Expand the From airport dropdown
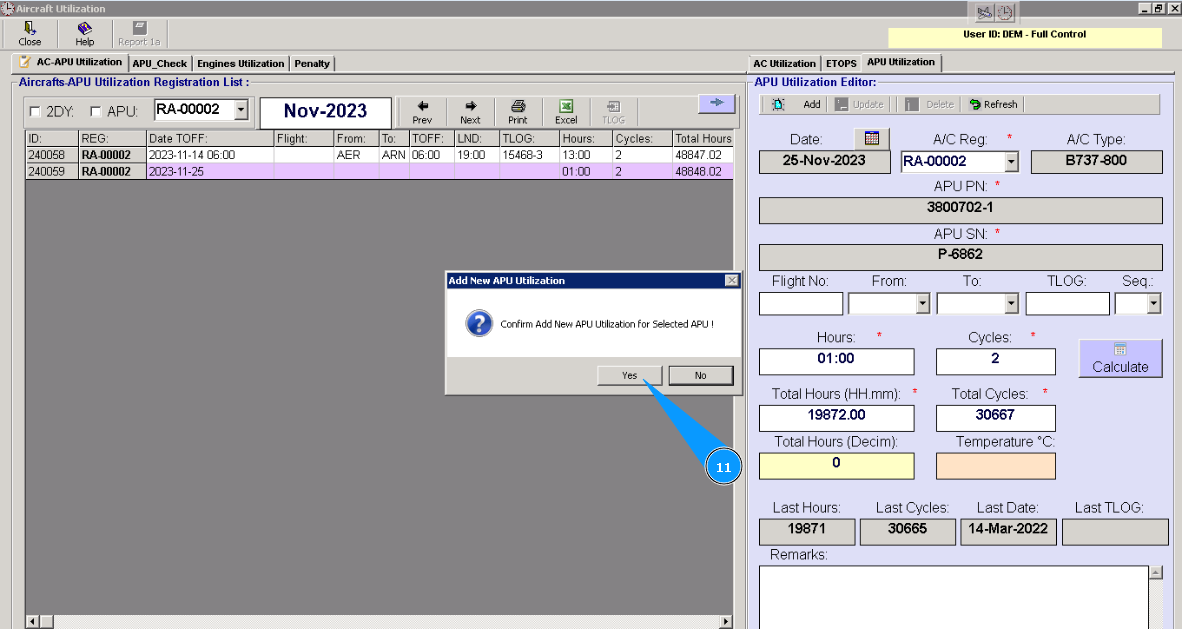1182x630 pixels. coord(923,304)
